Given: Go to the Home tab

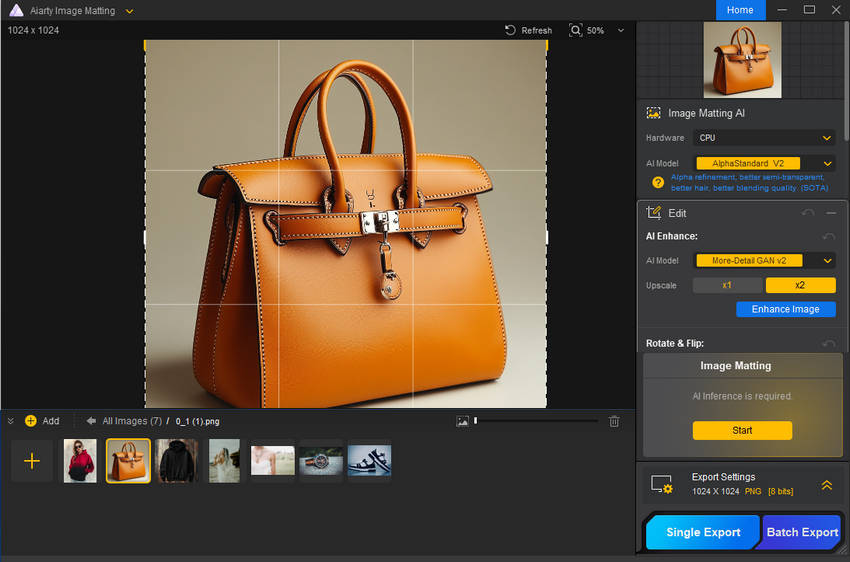Looking at the screenshot, I should [x=740, y=10].
